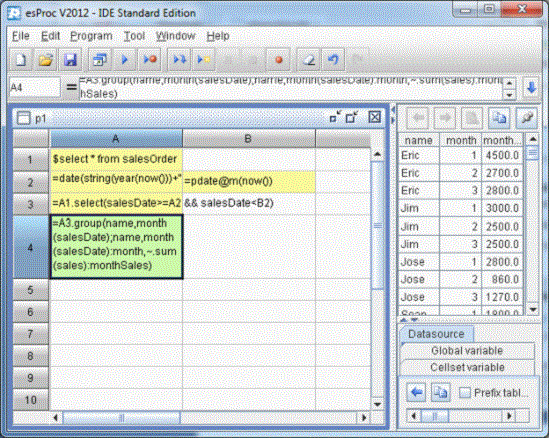Click the grid horizontal scrollbar right arrow

[x=364, y=418]
